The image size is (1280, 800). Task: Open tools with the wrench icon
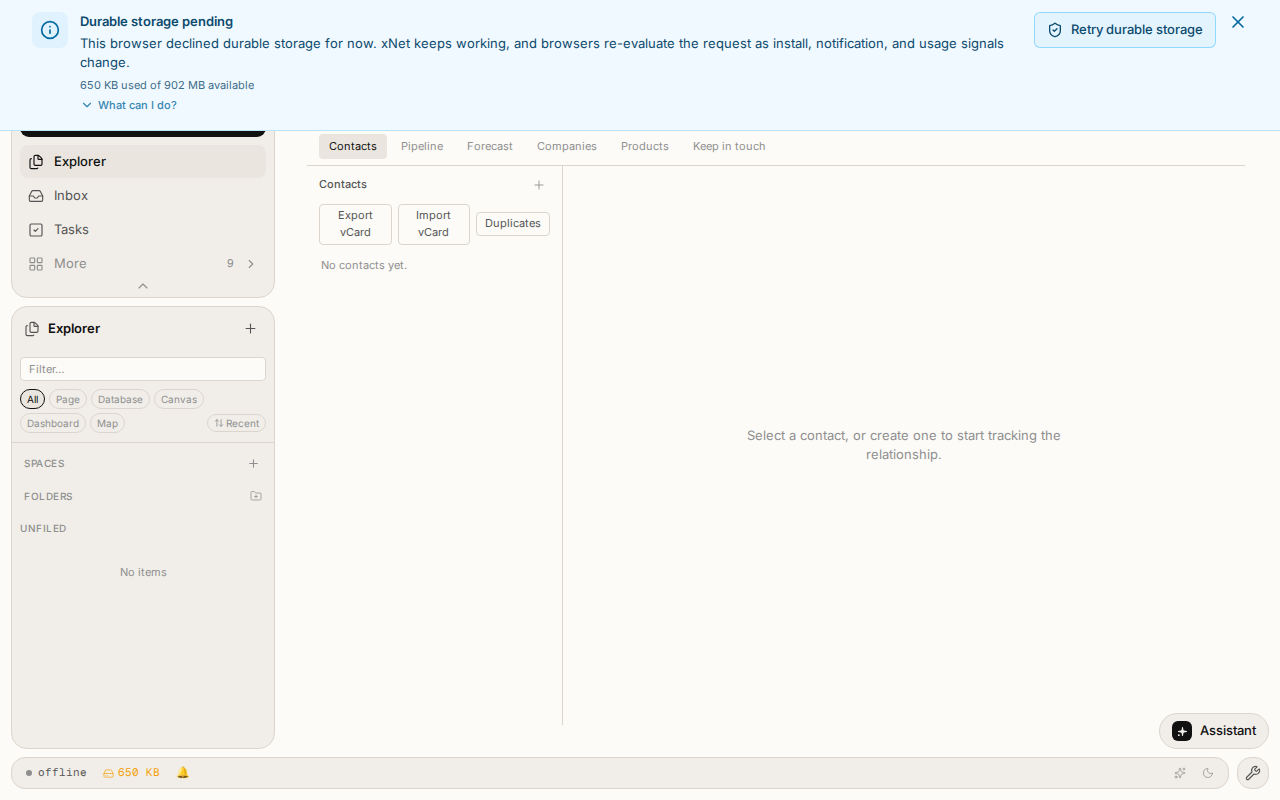(x=1253, y=773)
